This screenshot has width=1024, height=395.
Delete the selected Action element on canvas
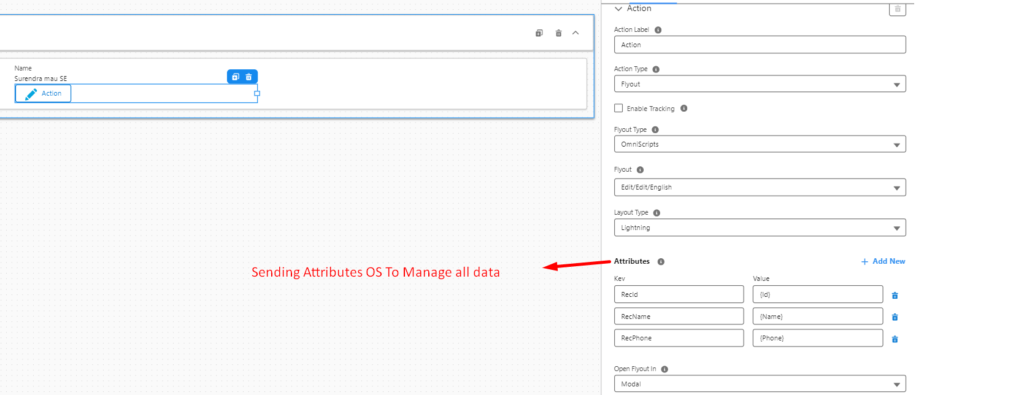(249, 76)
